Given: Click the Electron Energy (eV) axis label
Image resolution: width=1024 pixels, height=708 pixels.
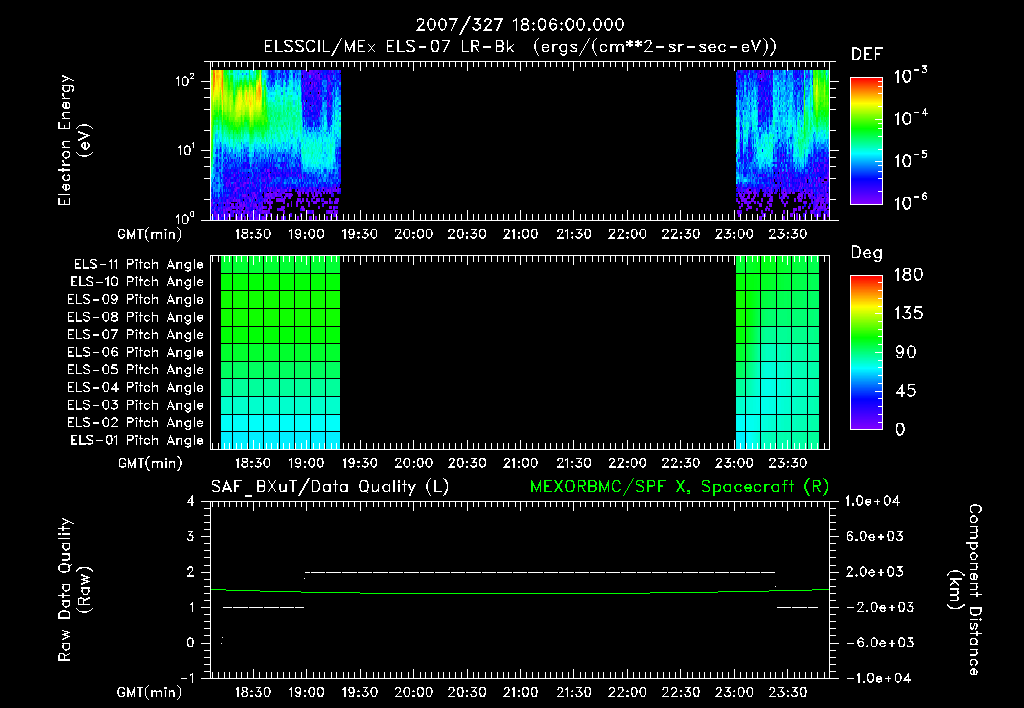Looking at the screenshot, I should [x=74, y=140].
